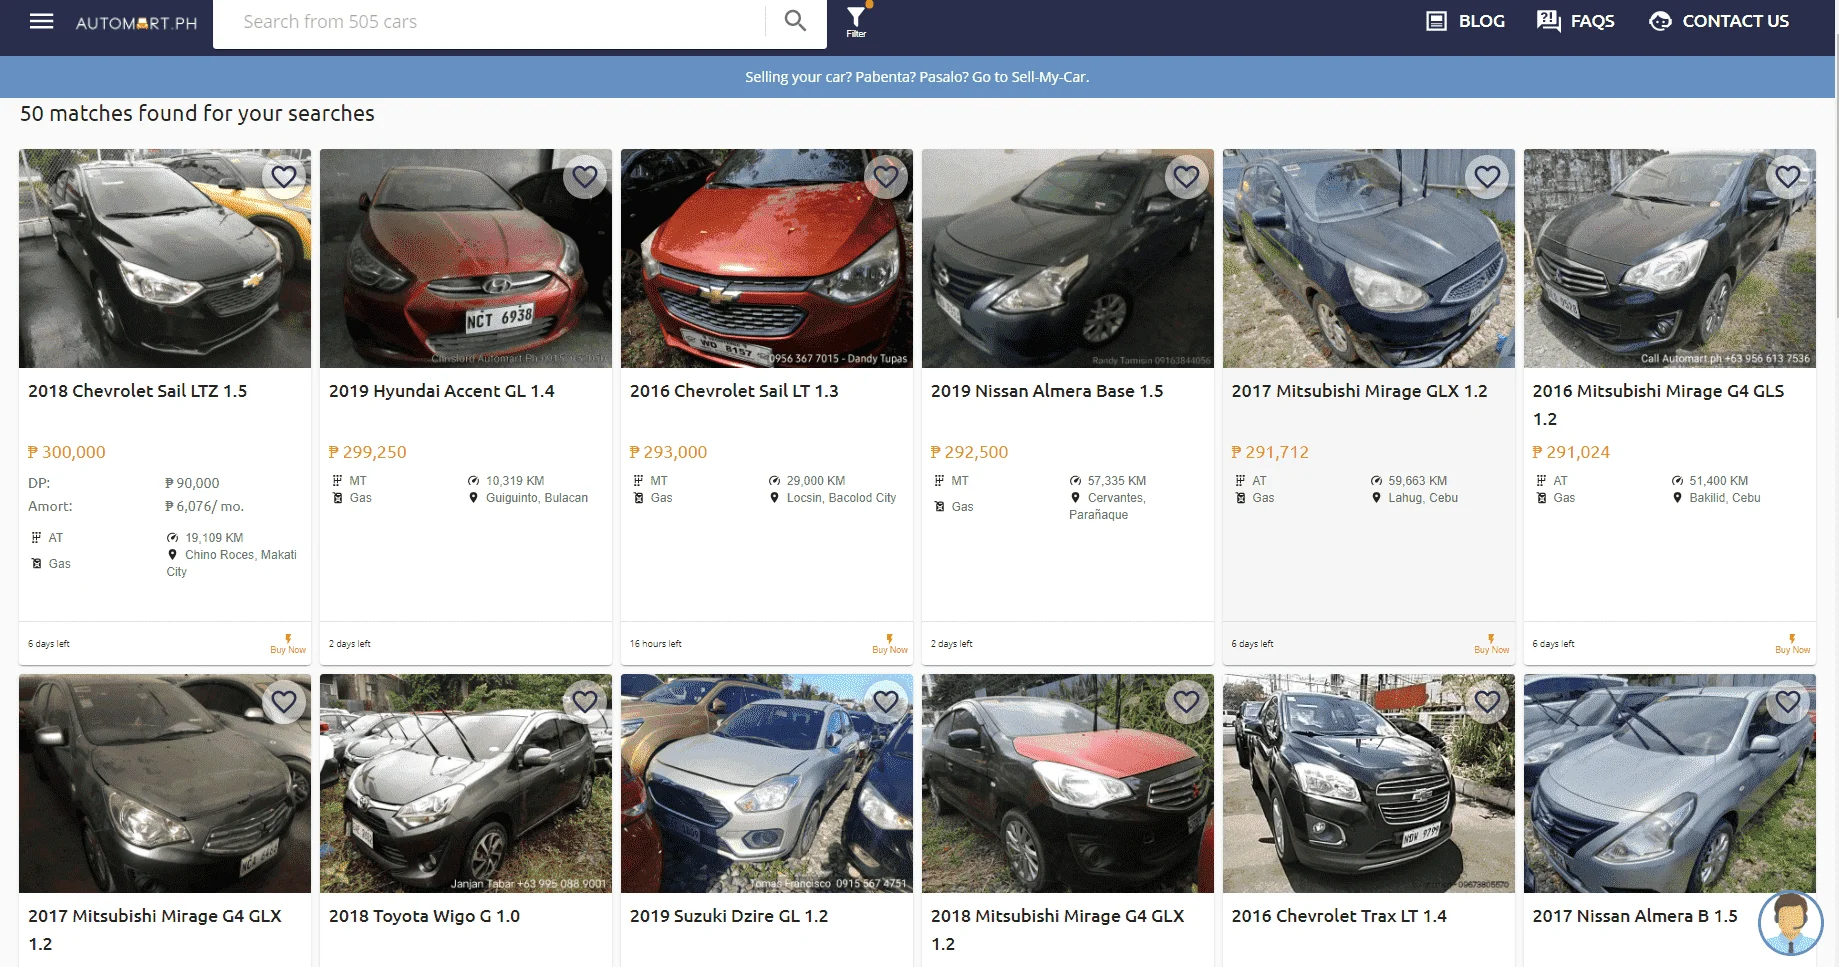
Task: Open the '2016 Chevrolet Sail LT 1.3' title
Action: pos(734,391)
